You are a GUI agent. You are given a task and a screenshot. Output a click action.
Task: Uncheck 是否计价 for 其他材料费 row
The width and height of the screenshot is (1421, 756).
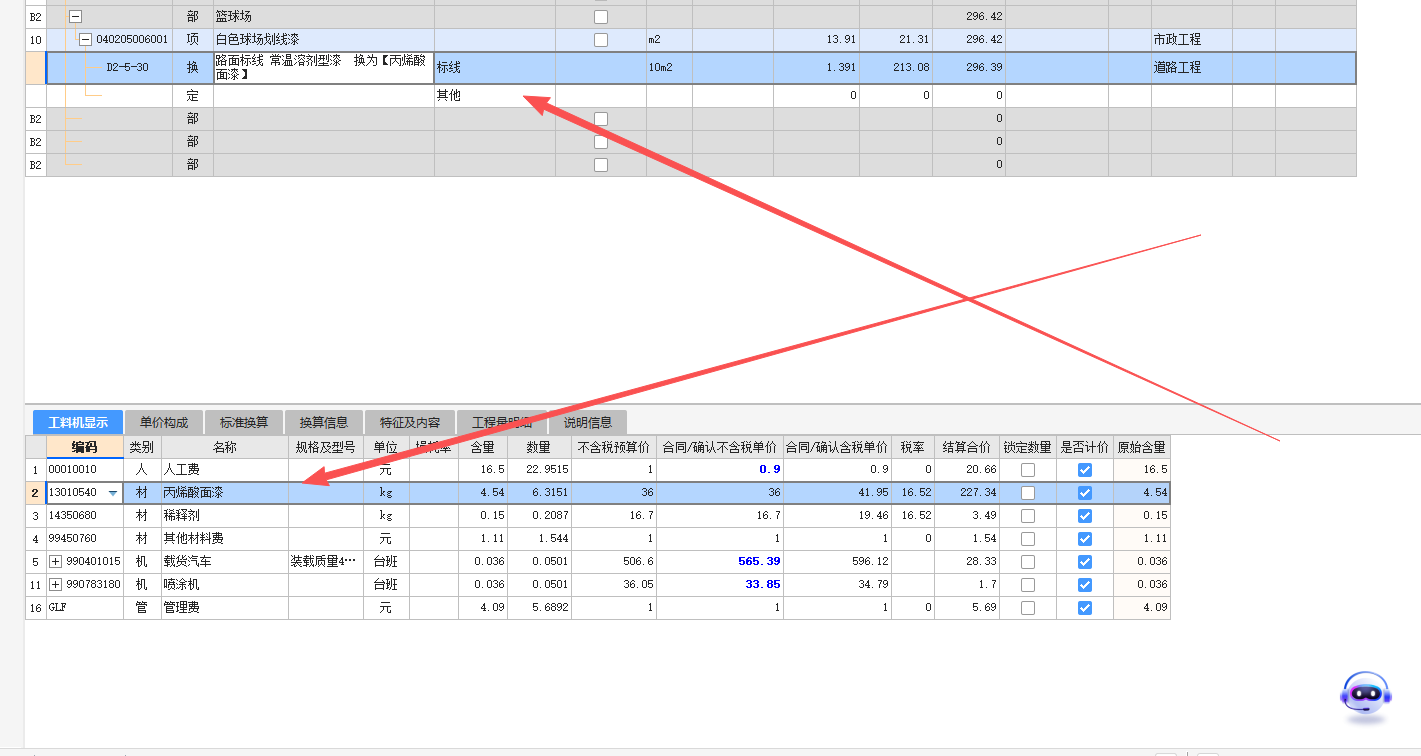pyautogui.click(x=1084, y=539)
